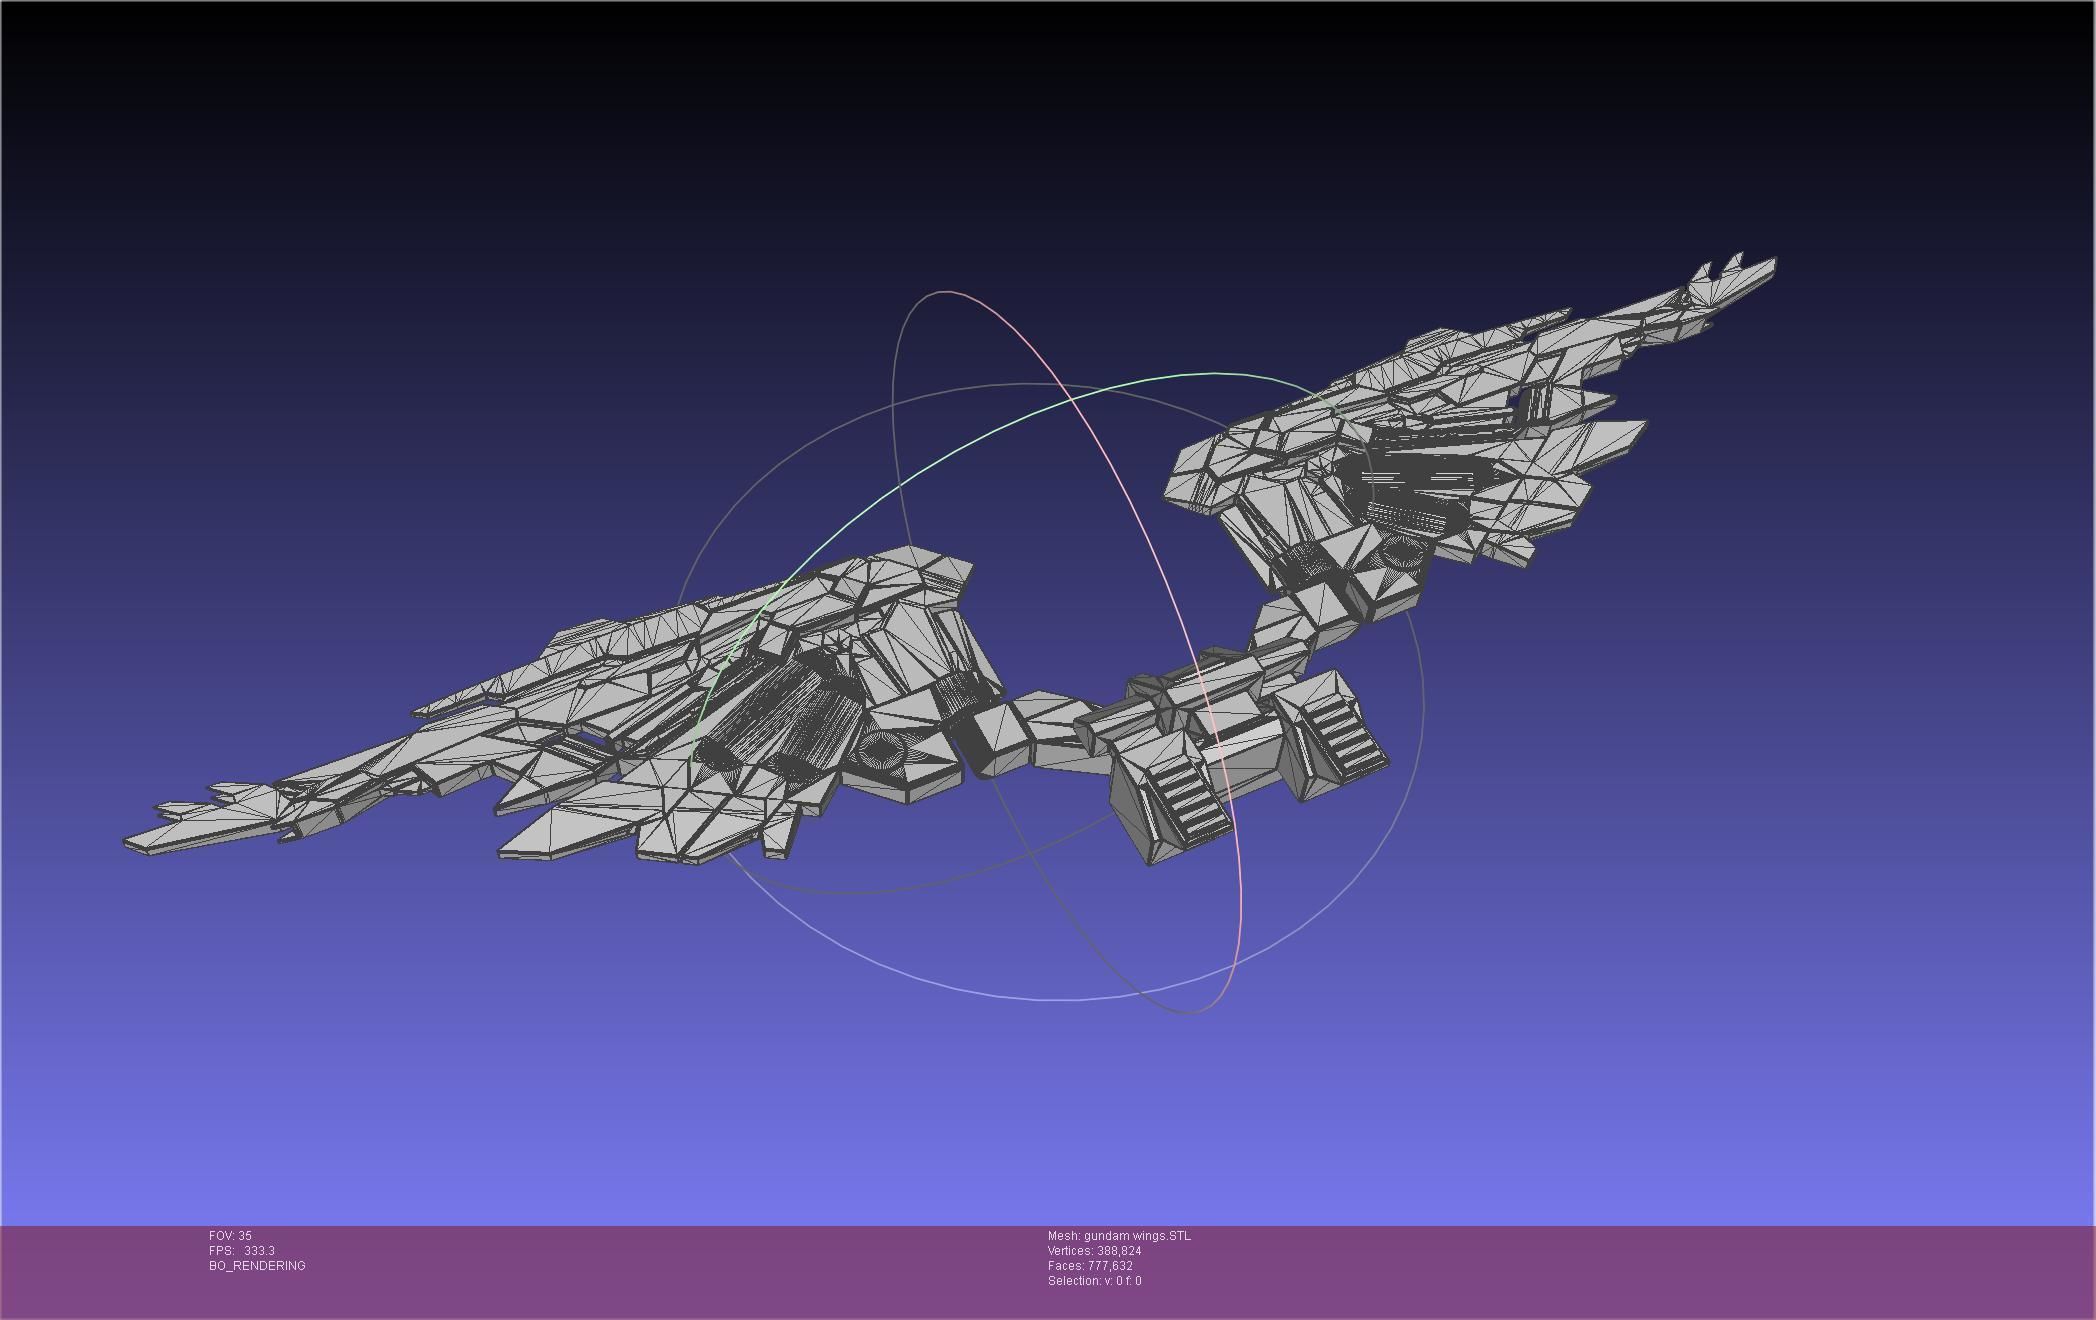
Task: Click the FPS: 333.3 readout
Action: tap(242, 1251)
